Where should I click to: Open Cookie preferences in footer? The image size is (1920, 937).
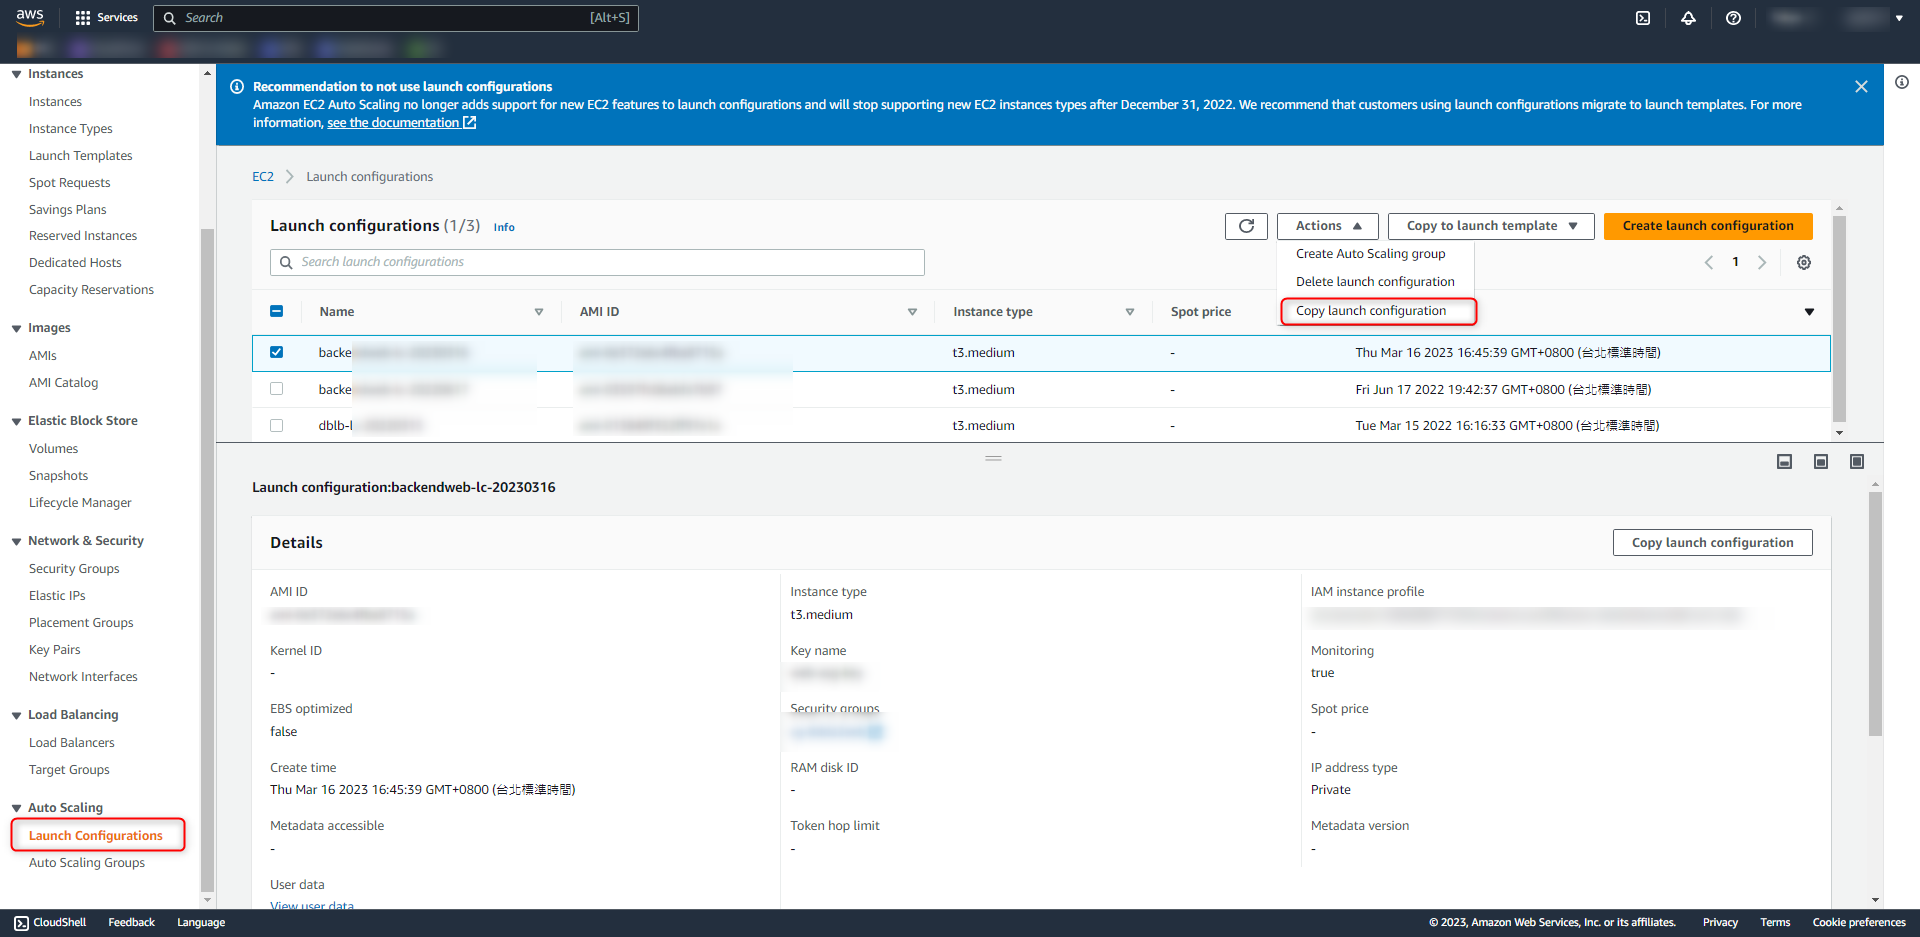[x=1859, y=923]
